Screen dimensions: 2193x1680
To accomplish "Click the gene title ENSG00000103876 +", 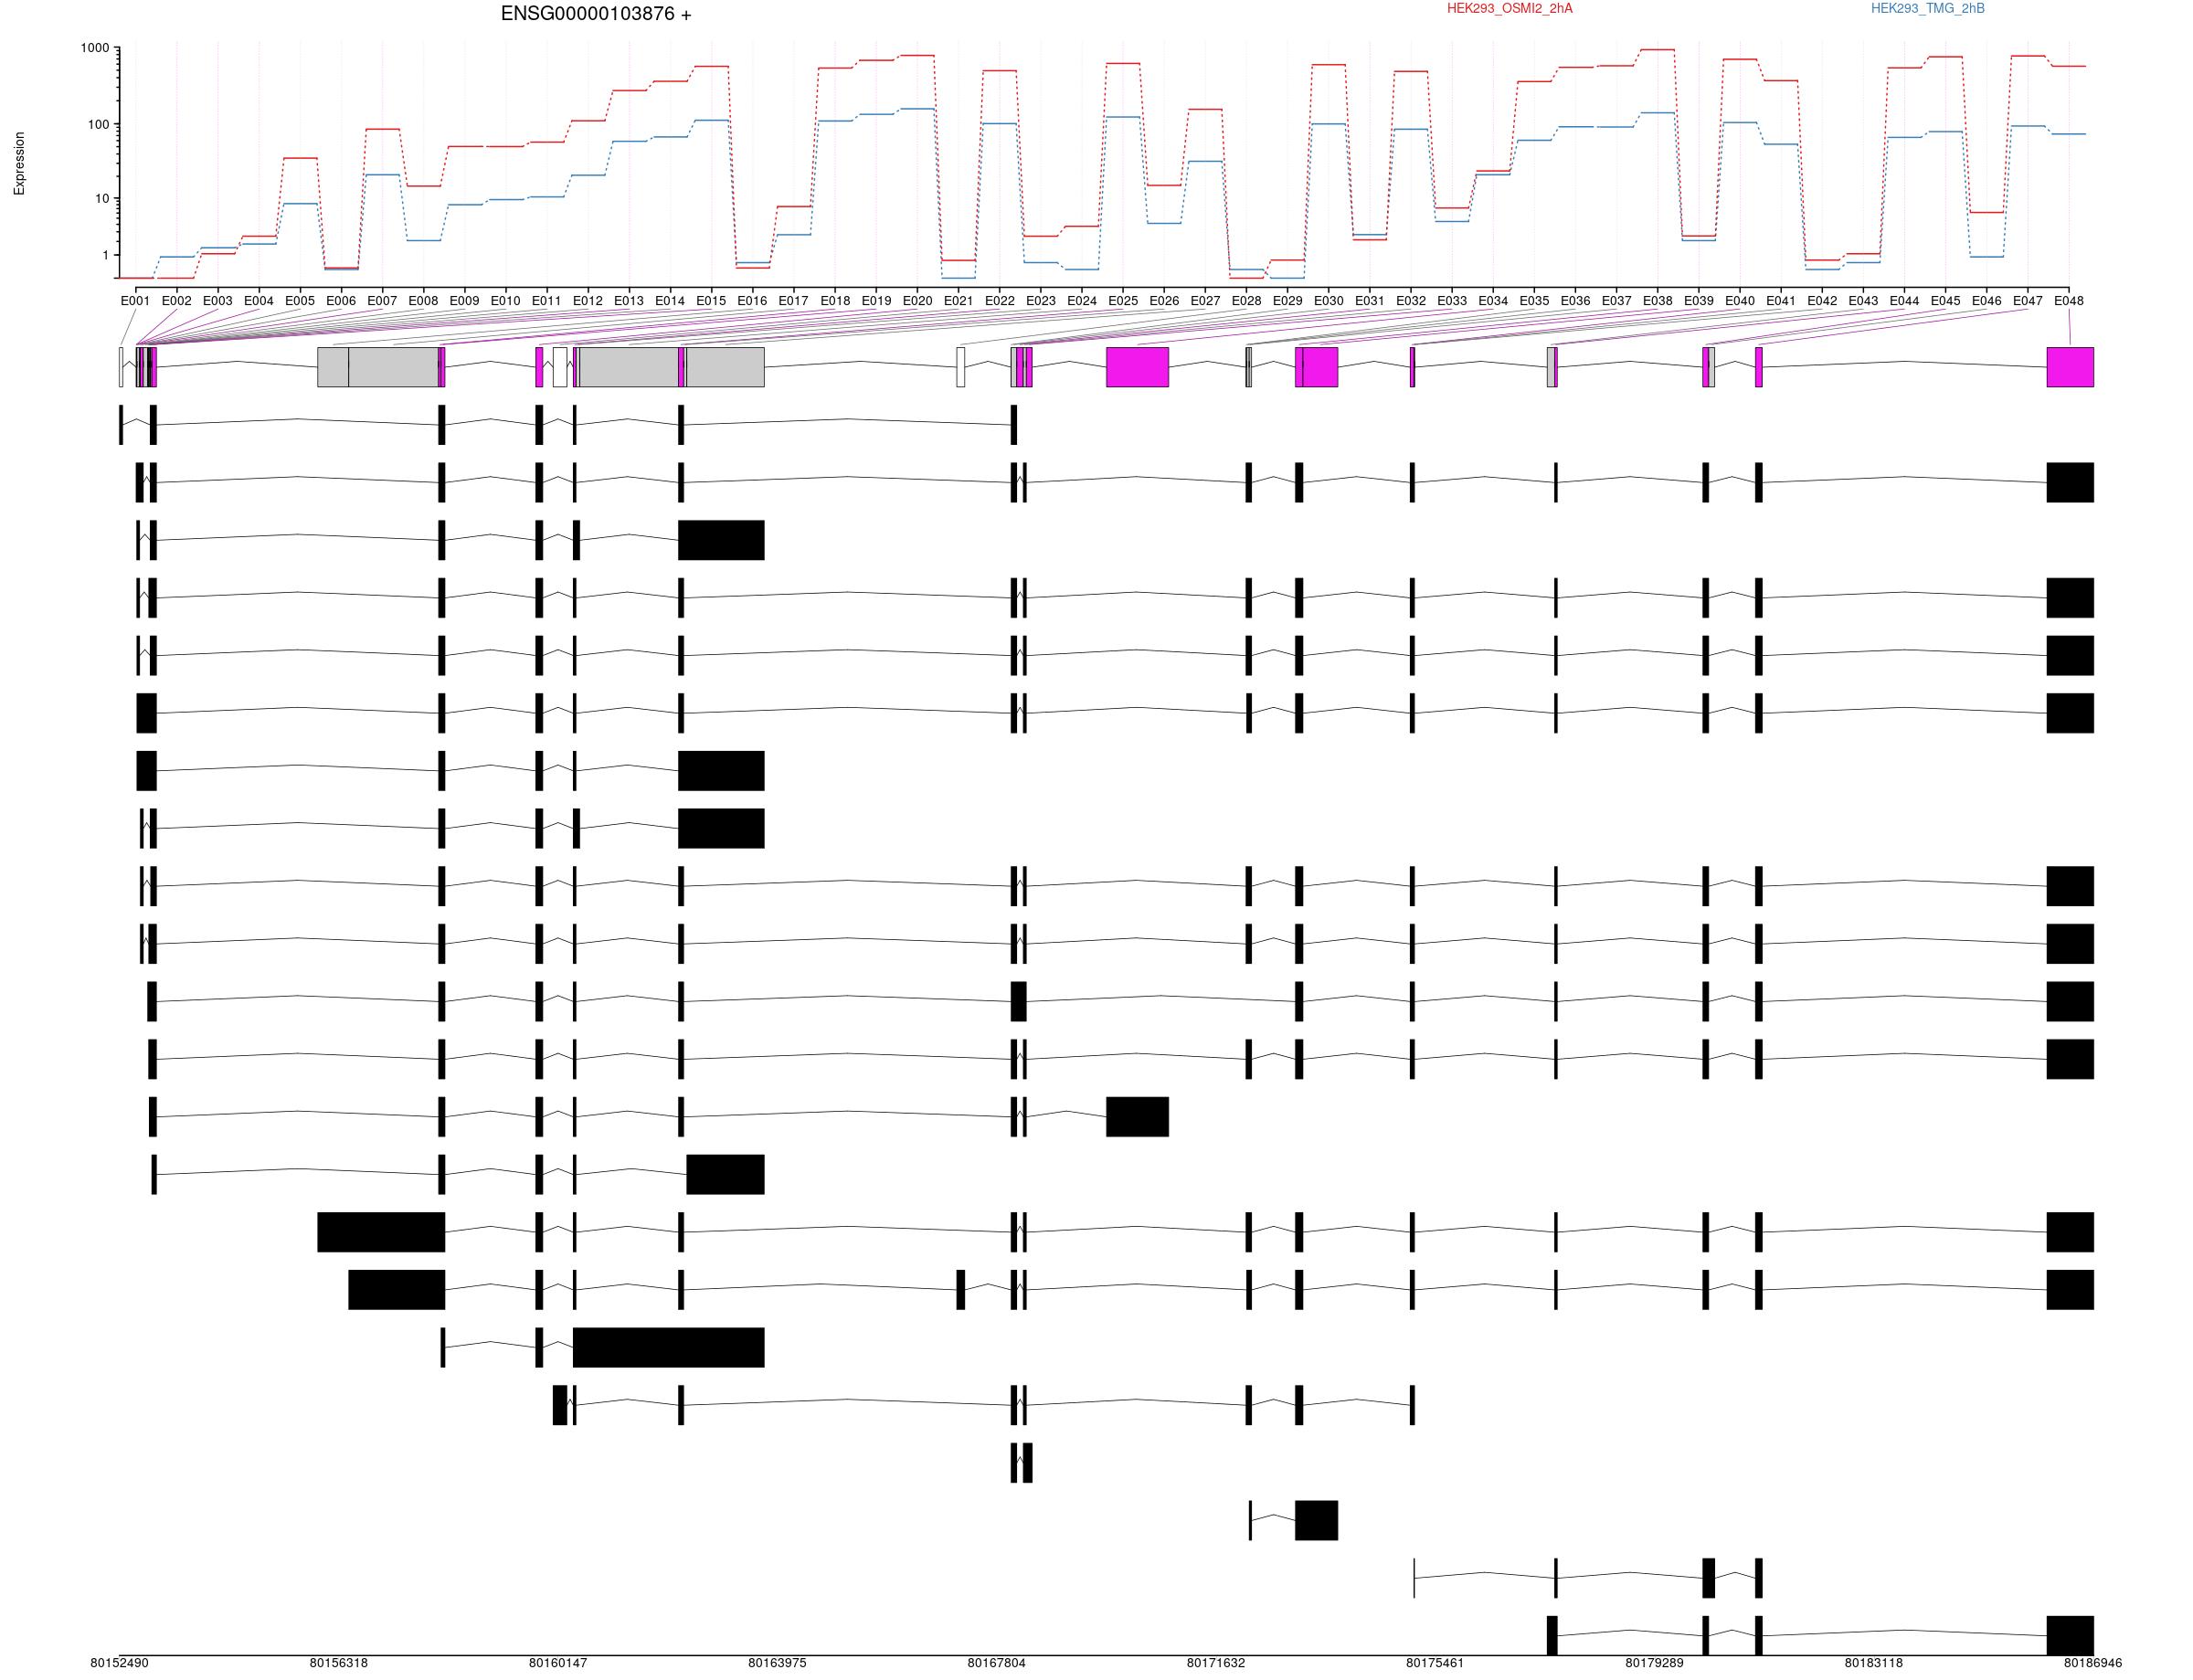I will tap(596, 14).
